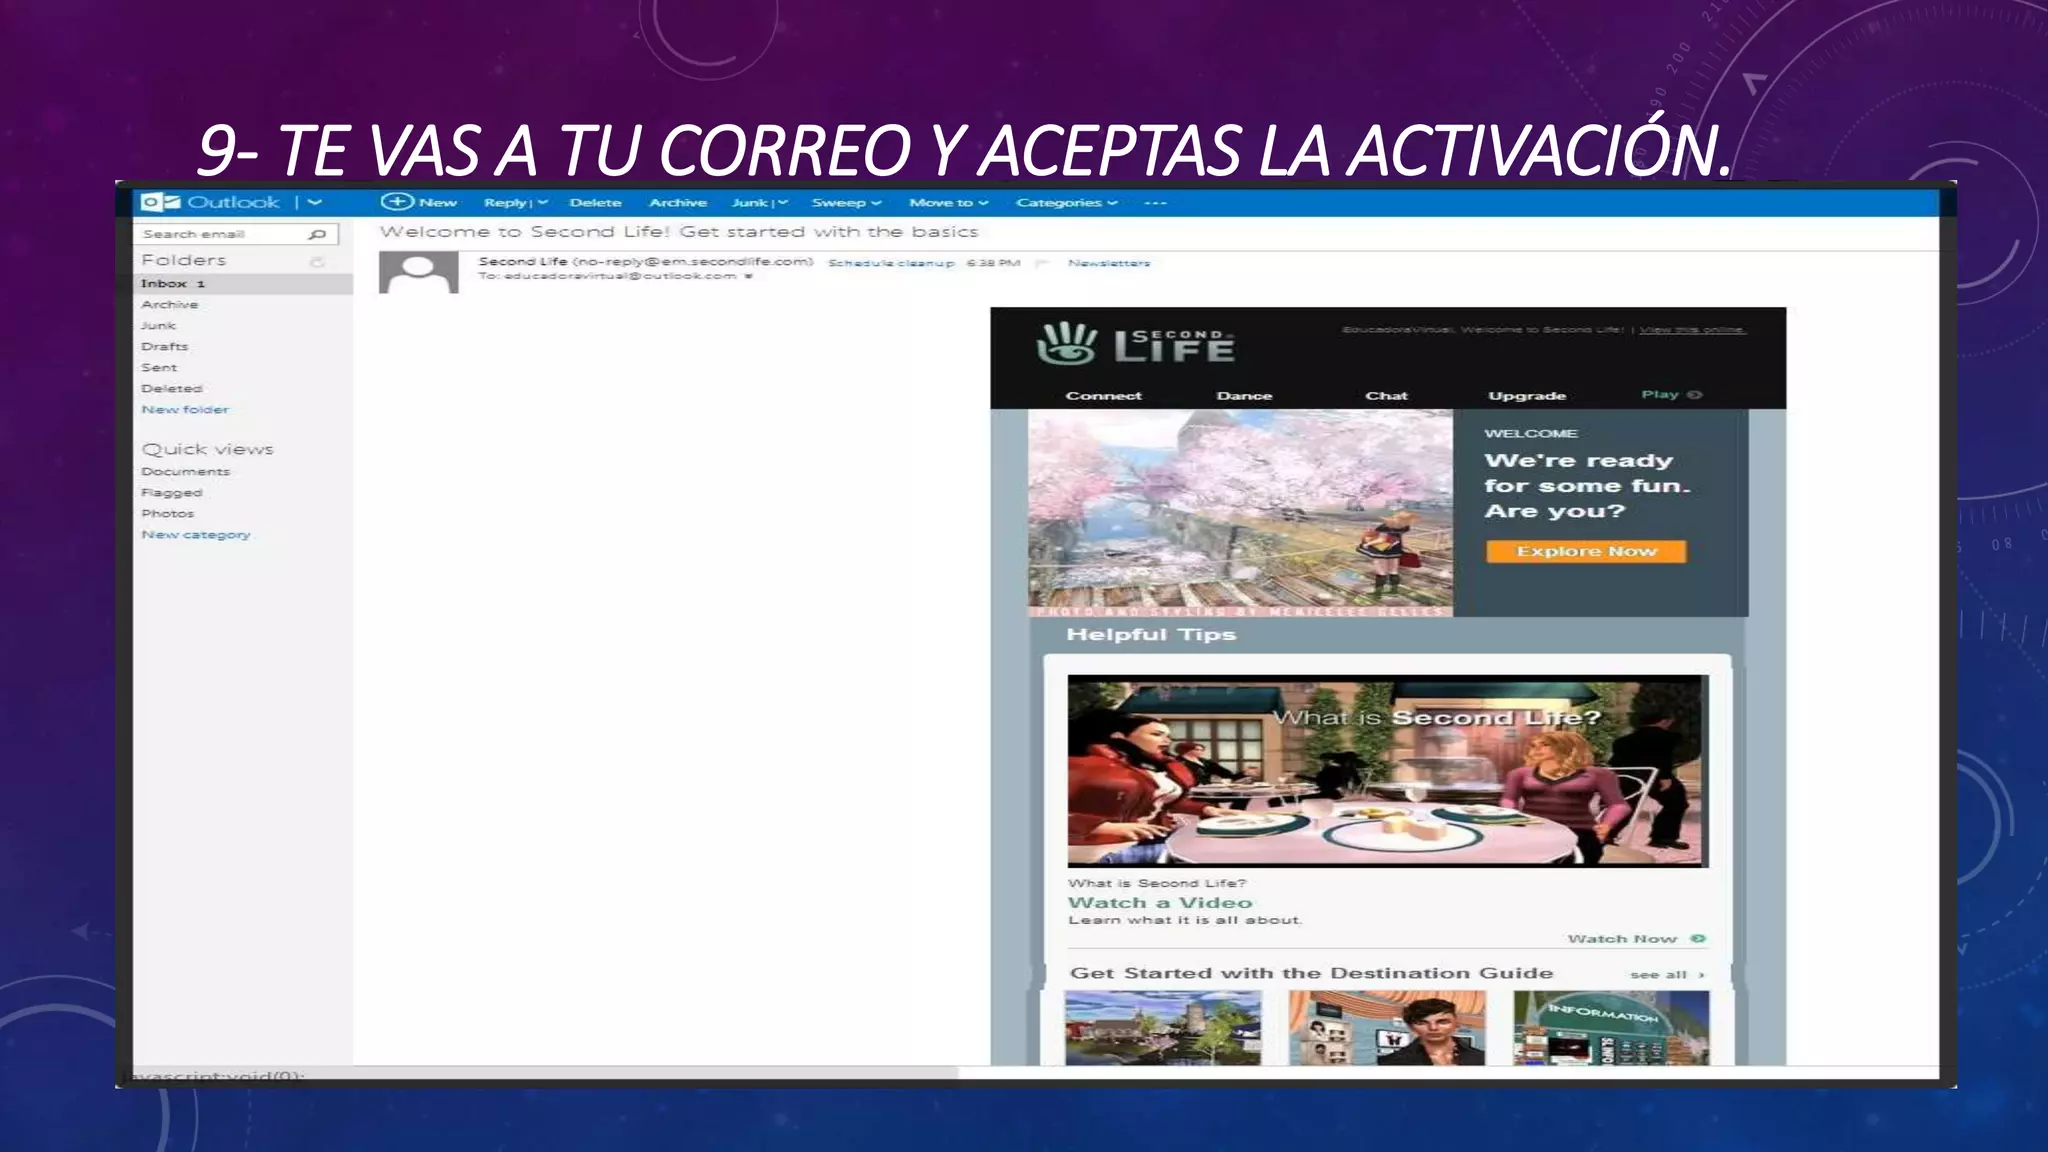
Task: Open the Sweep dropdown
Action: (x=846, y=203)
